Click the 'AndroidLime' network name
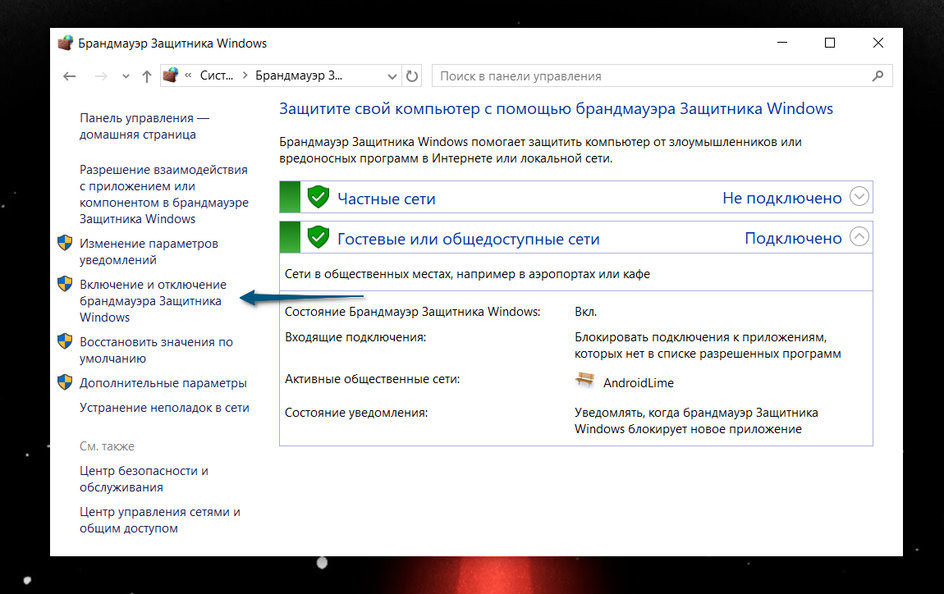 click(x=638, y=383)
